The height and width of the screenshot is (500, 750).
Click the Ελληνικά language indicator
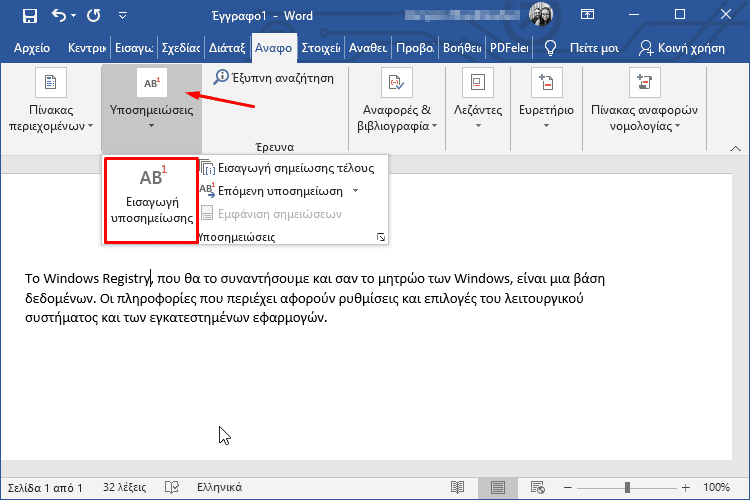(x=220, y=488)
